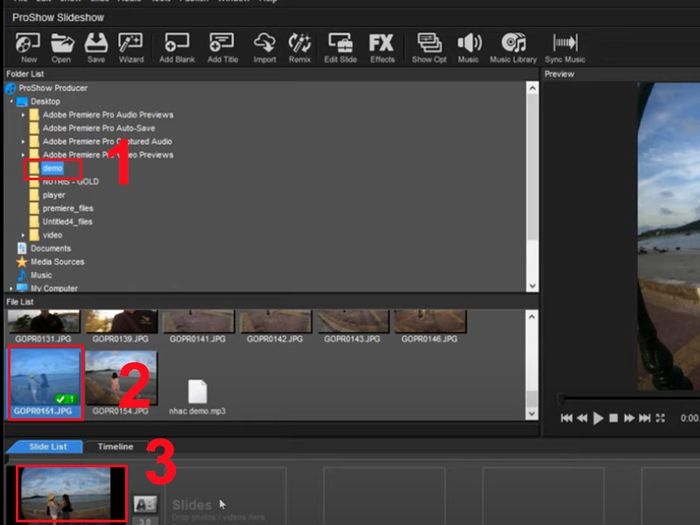Click the New show icon
This screenshot has width=700, height=525.
click(29, 46)
